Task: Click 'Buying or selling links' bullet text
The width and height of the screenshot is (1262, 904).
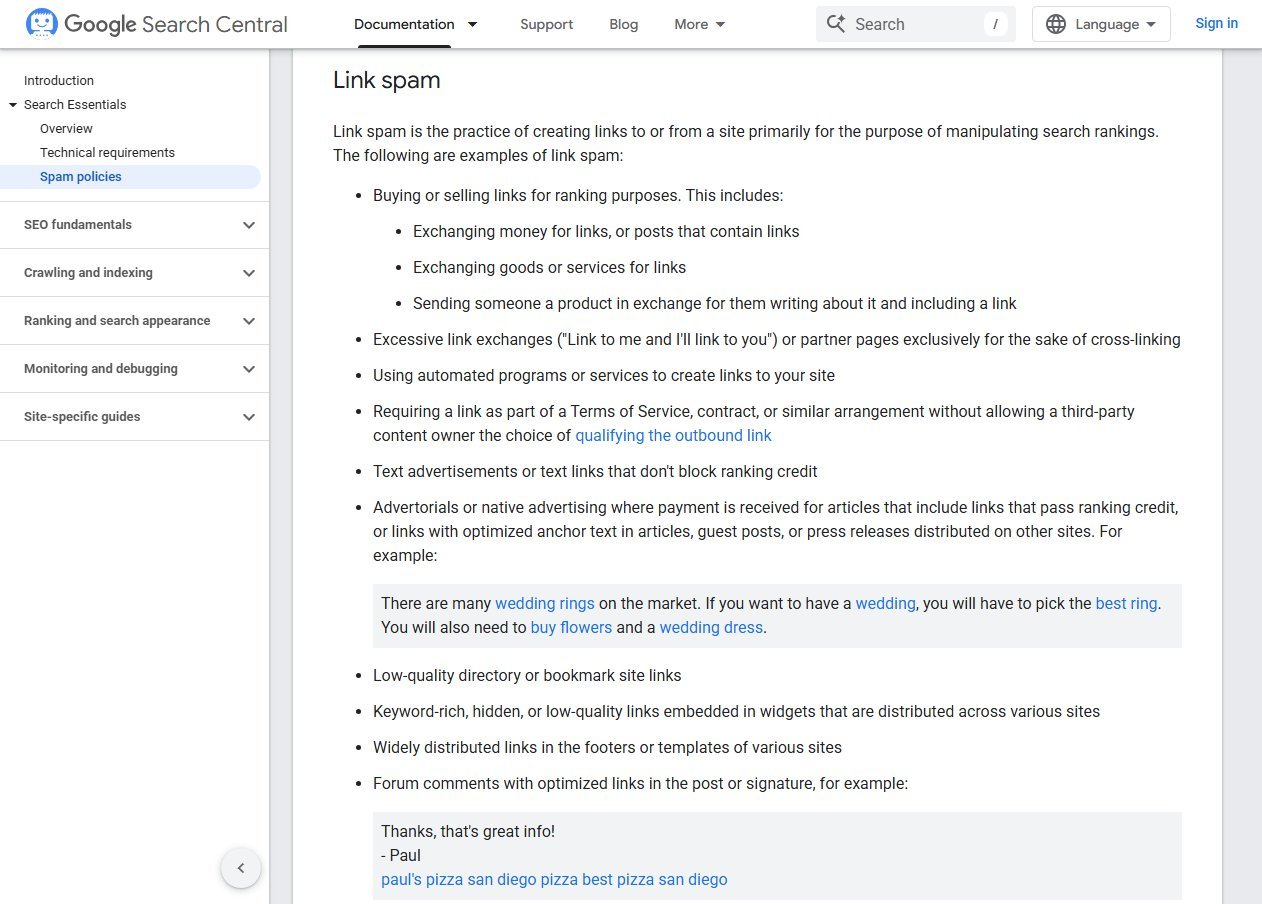Action: 578,196
